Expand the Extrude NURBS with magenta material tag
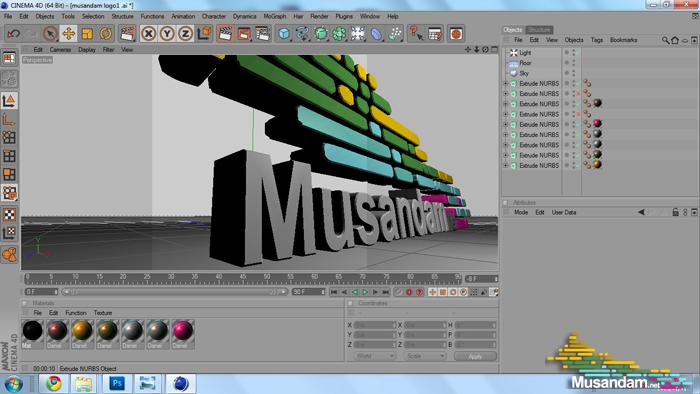 506,124
